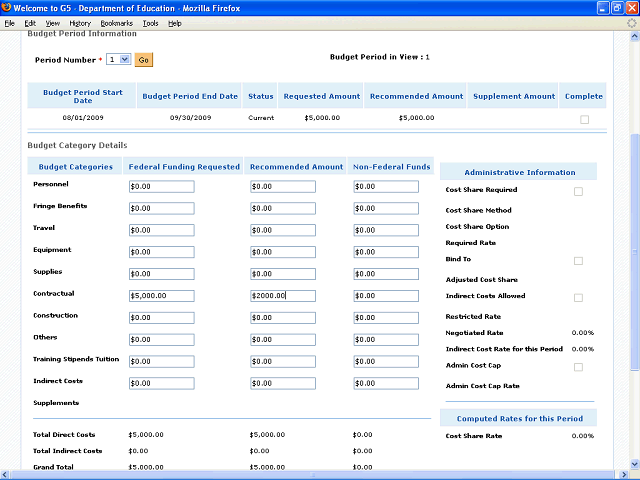640x480 pixels.
Task: Enable the Cost Share Required checkbox
Action: point(578,191)
